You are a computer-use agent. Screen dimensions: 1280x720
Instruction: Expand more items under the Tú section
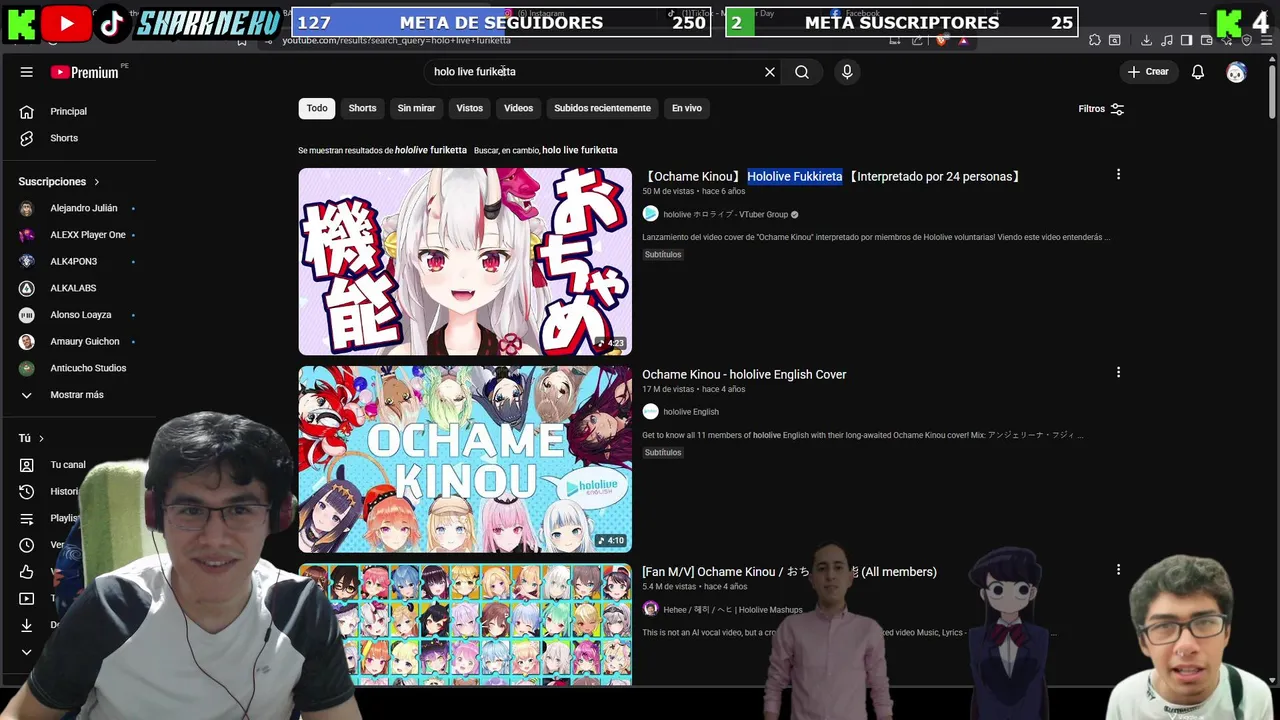pyautogui.click(x=27, y=652)
